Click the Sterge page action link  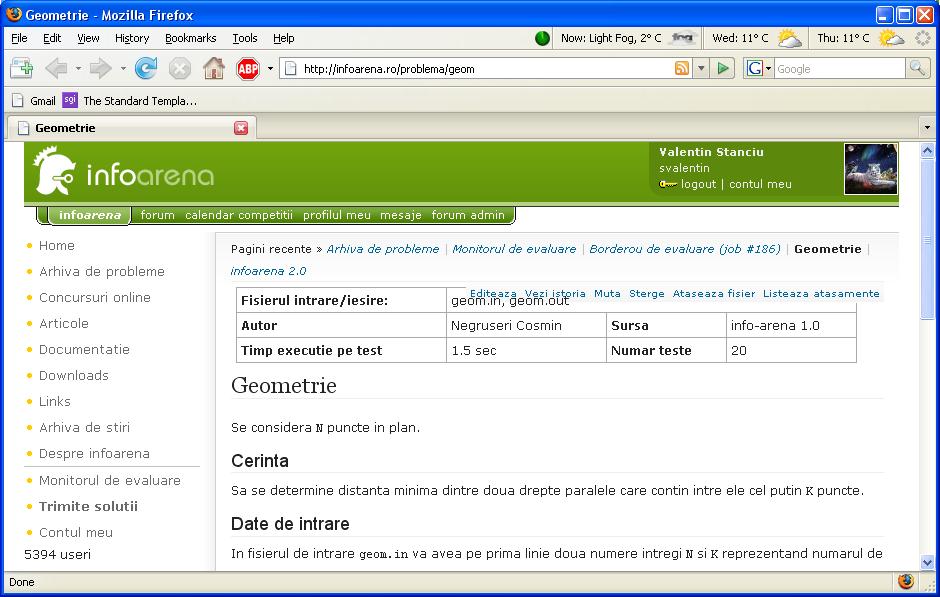click(647, 293)
